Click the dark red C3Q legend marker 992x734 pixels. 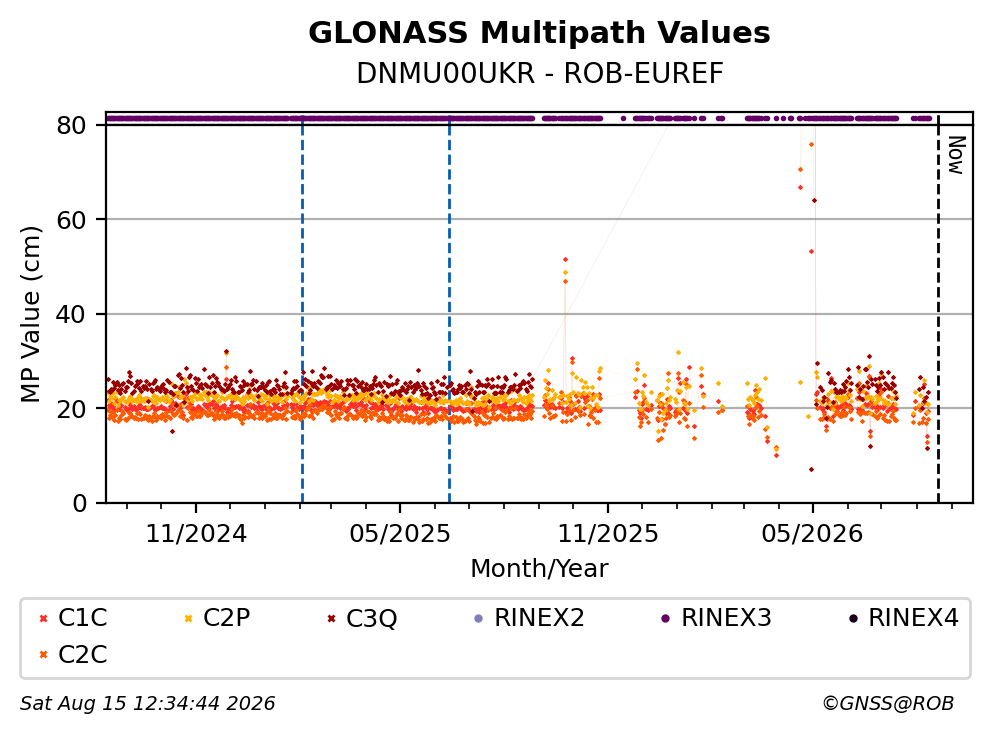click(x=332, y=618)
